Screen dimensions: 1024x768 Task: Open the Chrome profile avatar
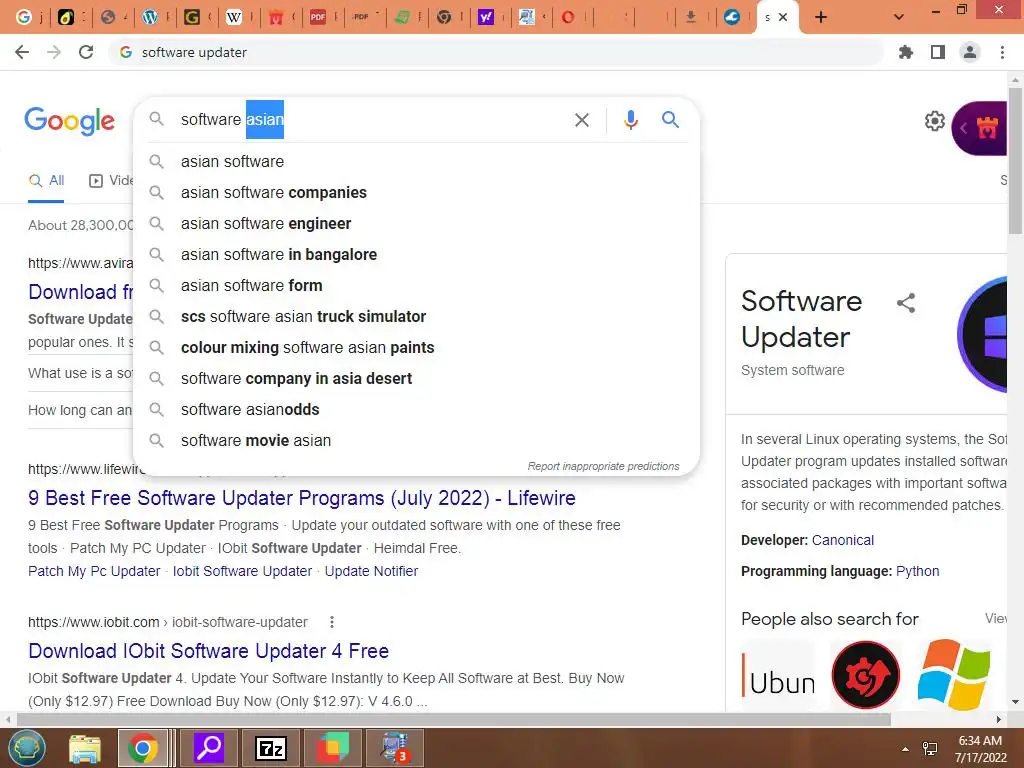coord(970,52)
